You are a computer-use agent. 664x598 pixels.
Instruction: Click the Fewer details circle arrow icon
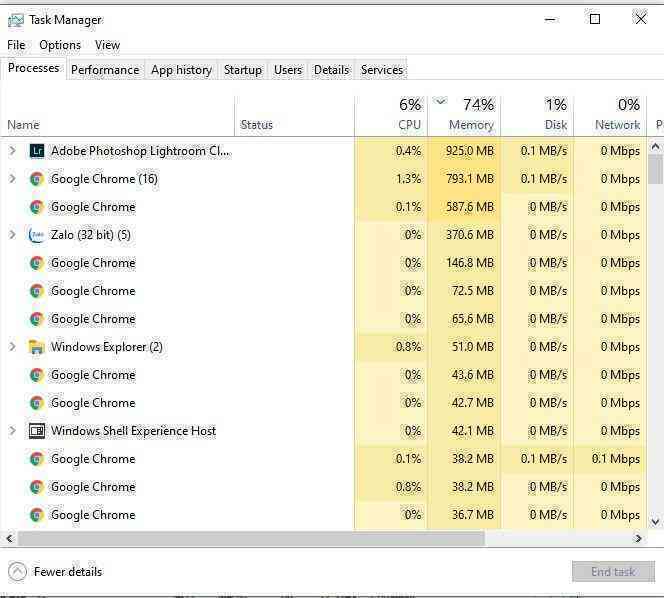[17, 572]
